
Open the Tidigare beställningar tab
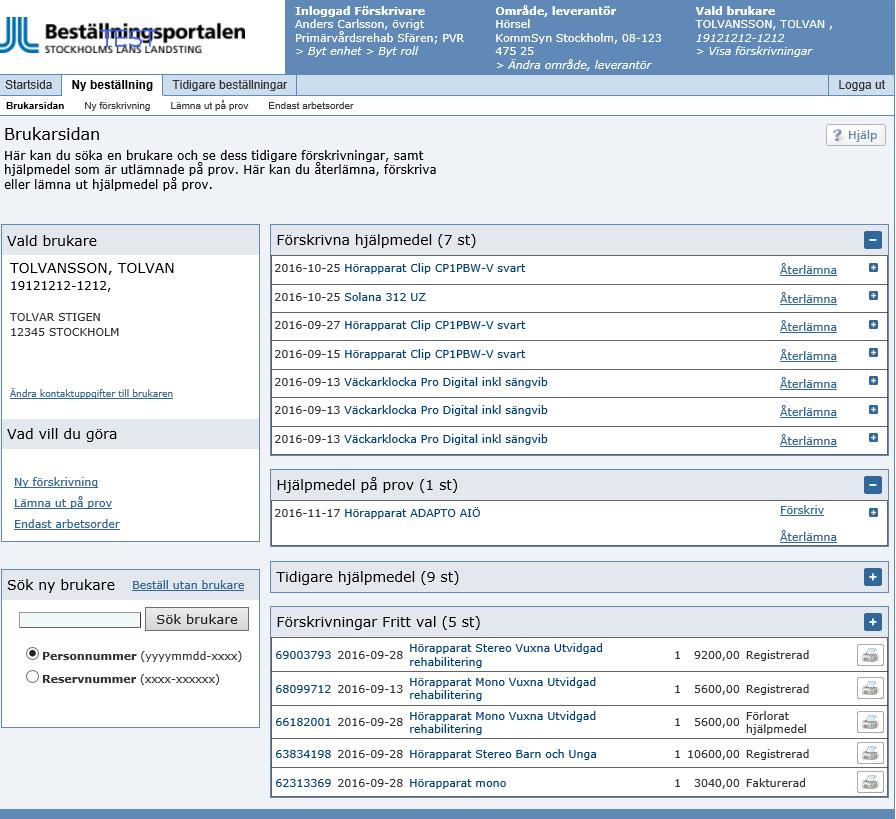pos(230,85)
